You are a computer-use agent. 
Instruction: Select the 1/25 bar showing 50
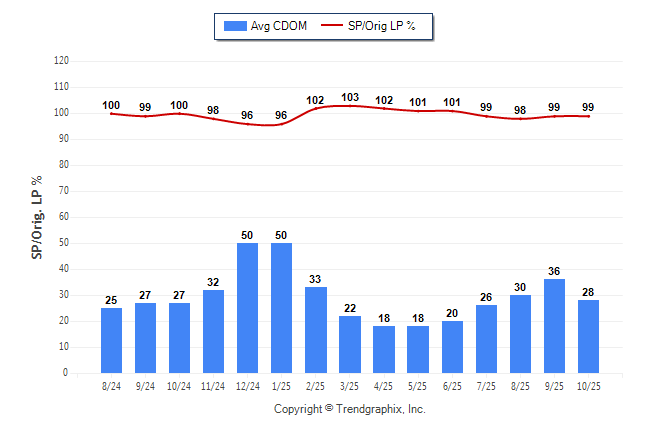pyautogui.click(x=282, y=308)
